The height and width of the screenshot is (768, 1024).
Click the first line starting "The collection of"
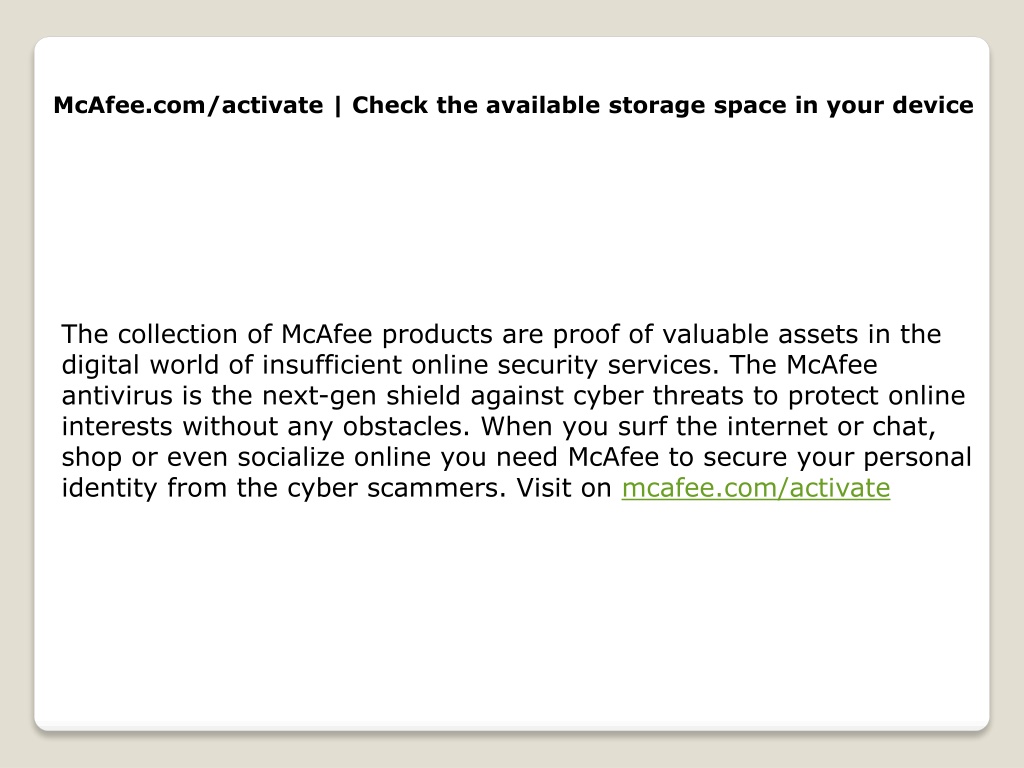coord(501,334)
